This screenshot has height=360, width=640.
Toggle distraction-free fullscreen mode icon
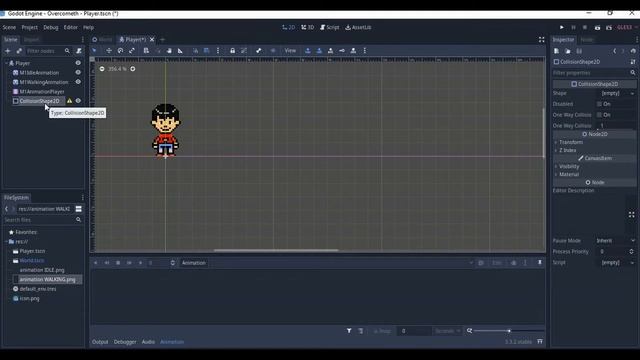click(x=541, y=40)
